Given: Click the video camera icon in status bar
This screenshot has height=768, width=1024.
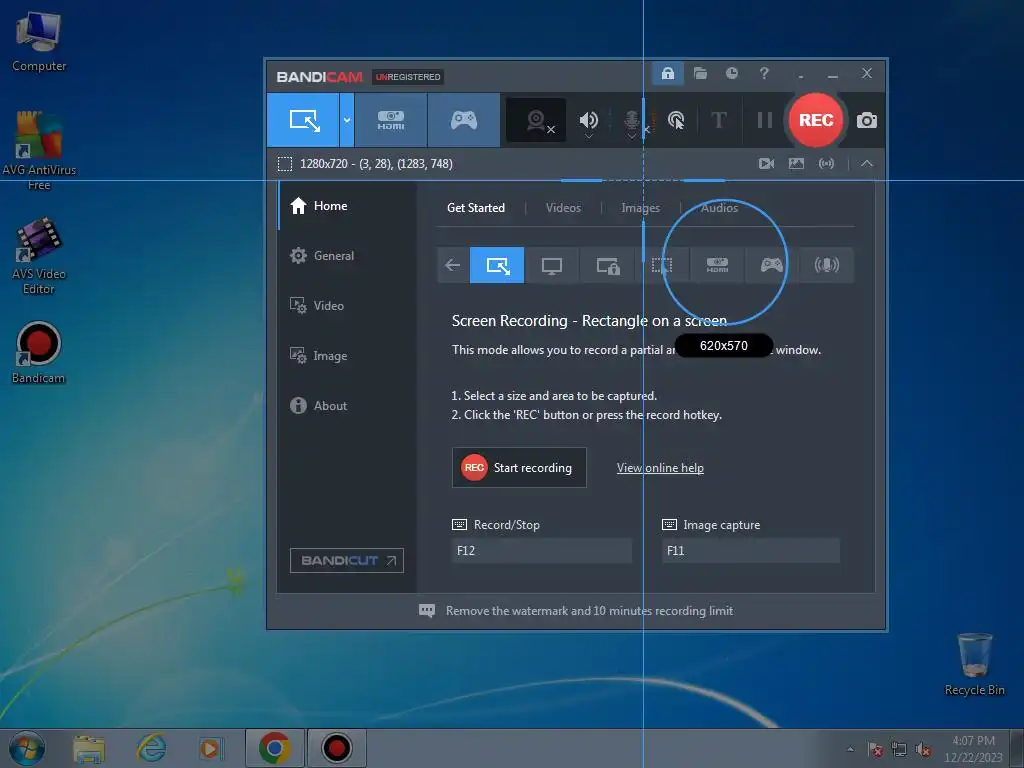Looking at the screenshot, I should 766,163.
